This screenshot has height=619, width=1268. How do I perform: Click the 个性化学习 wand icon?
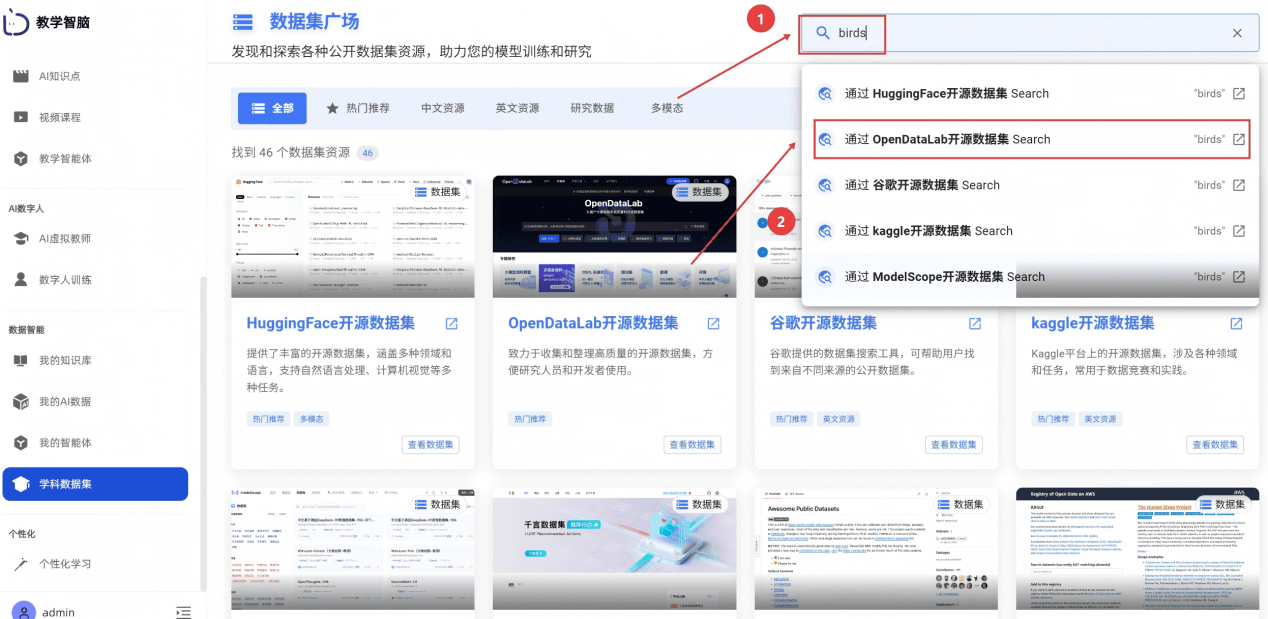[20, 564]
